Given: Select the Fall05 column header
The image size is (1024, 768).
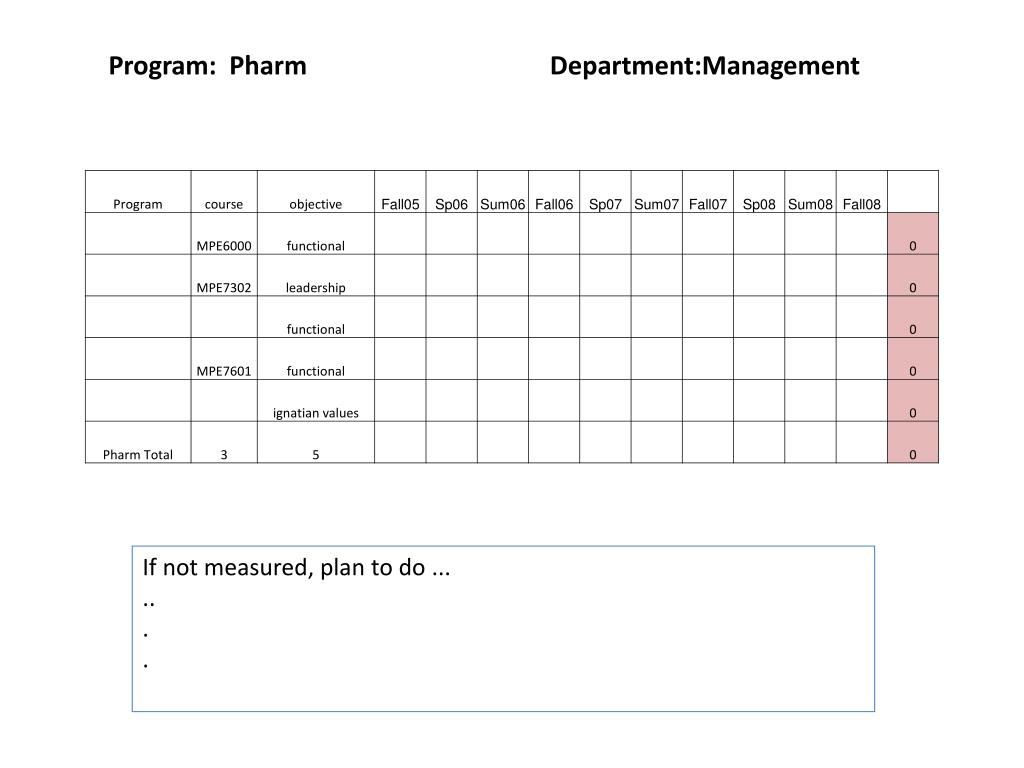Looking at the screenshot, I should [x=400, y=192].
